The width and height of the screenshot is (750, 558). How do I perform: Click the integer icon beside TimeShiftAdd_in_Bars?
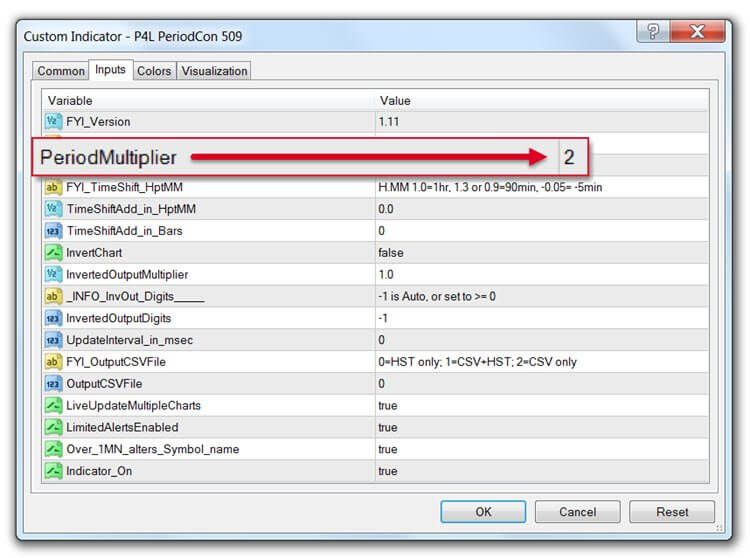[x=54, y=231]
